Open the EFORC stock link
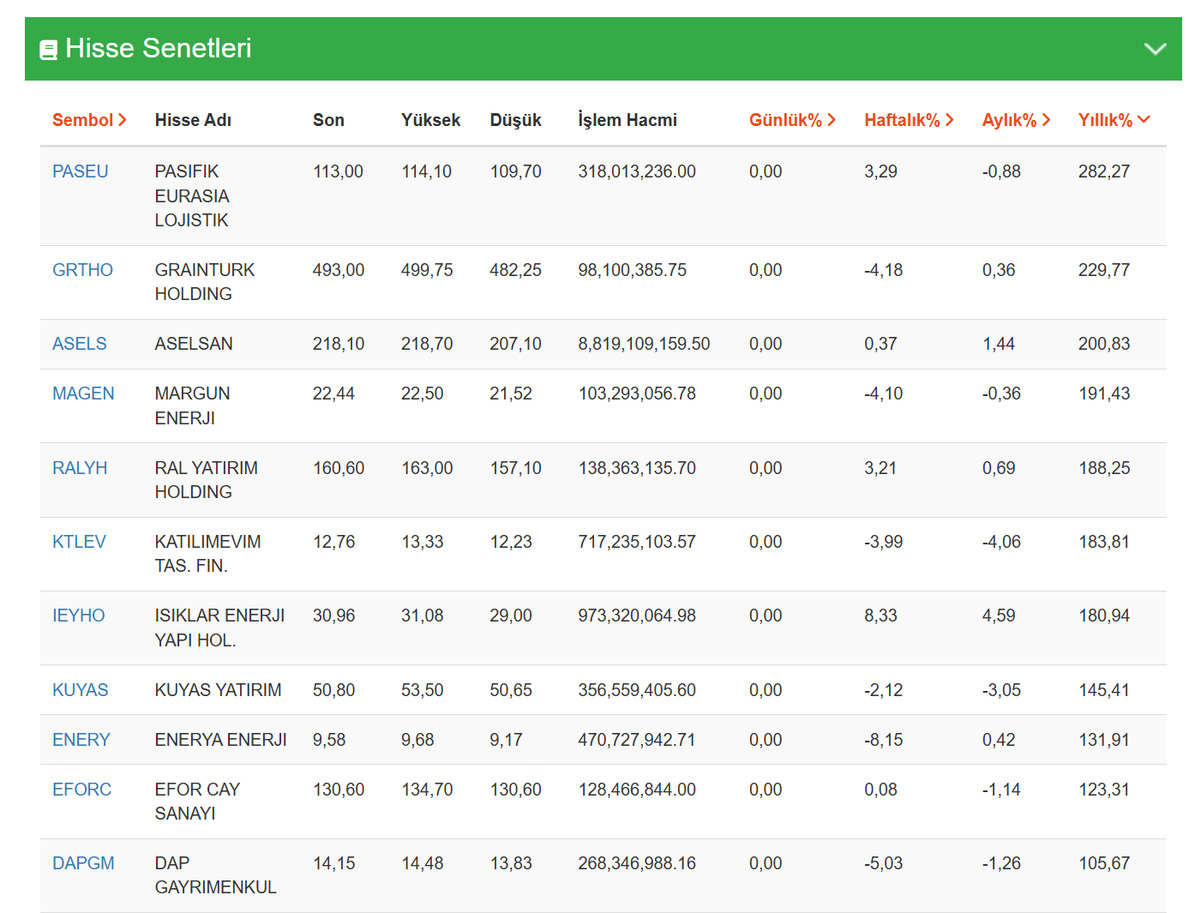This screenshot has height=913, width=1200. 82,790
